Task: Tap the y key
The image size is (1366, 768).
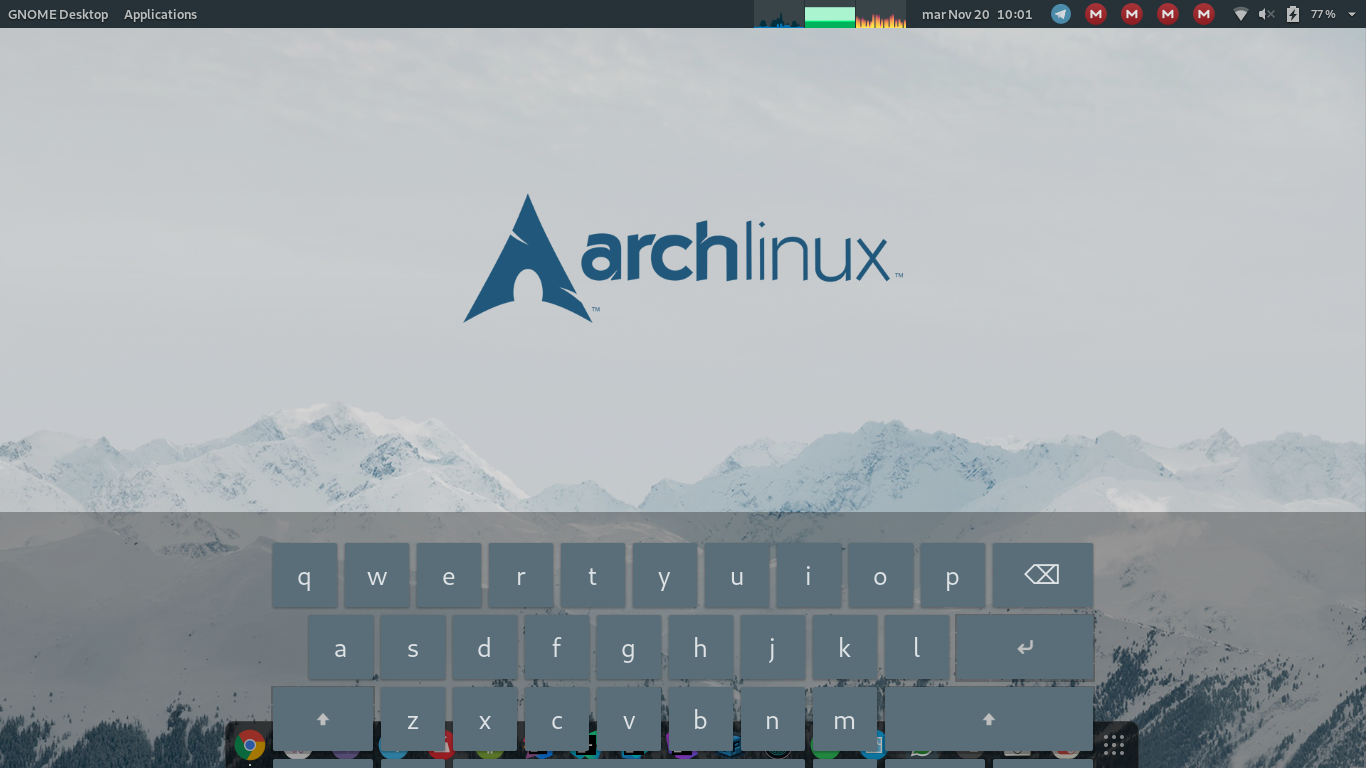Action: [x=665, y=575]
